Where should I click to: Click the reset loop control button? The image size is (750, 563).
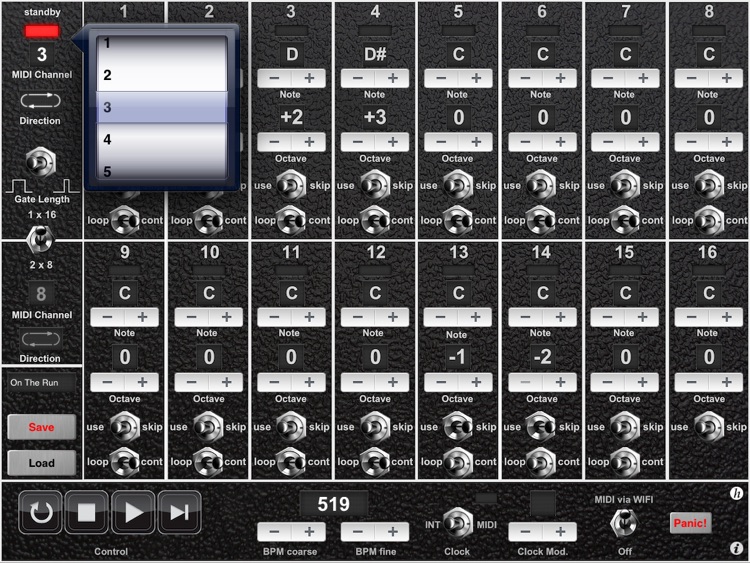tap(40, 512)
